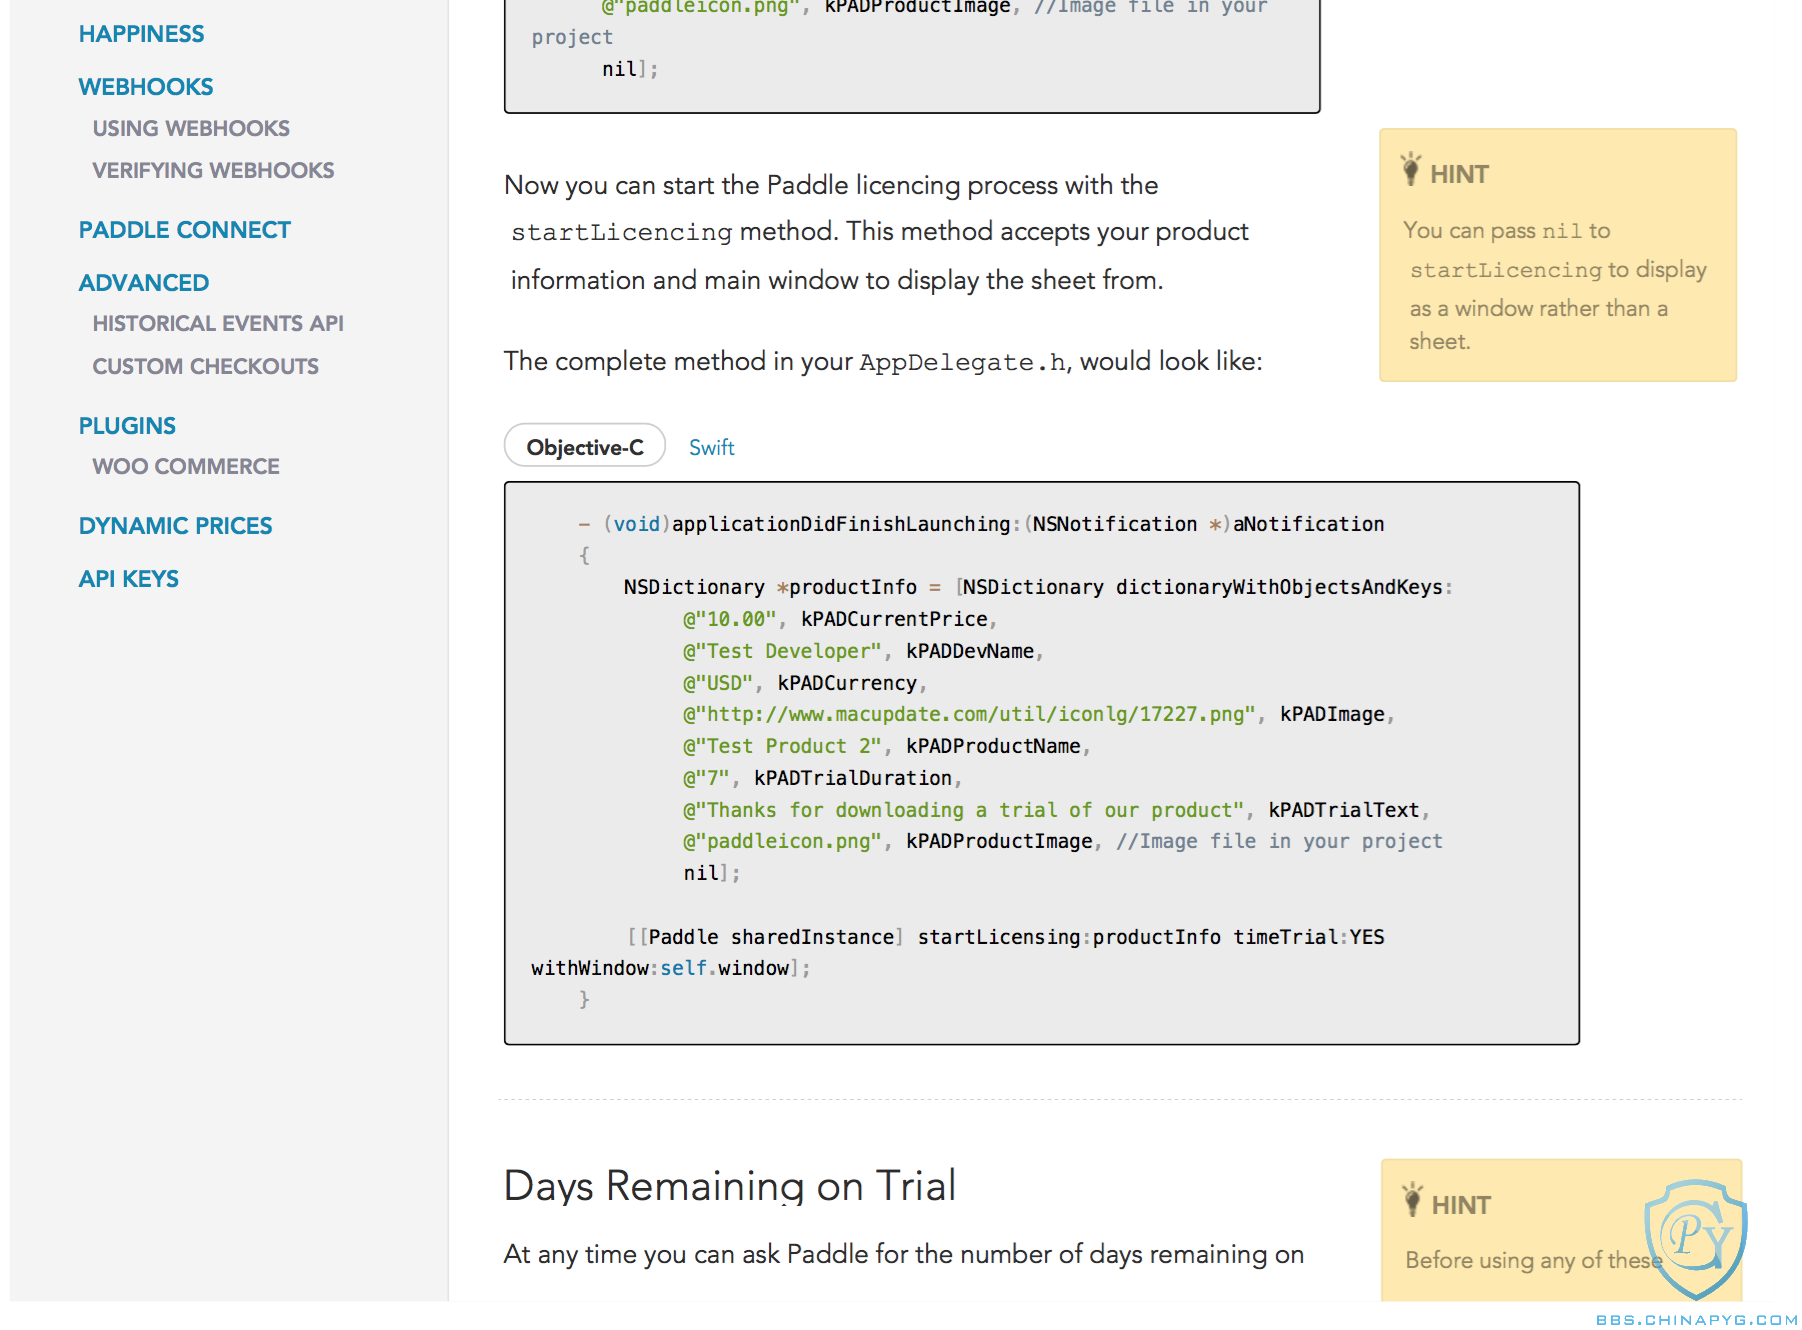The height and width of the screenshot is (1330, 1802).
Task: Click the applicationDidFinishLaunching code line
Action: (x=981, y=524)
